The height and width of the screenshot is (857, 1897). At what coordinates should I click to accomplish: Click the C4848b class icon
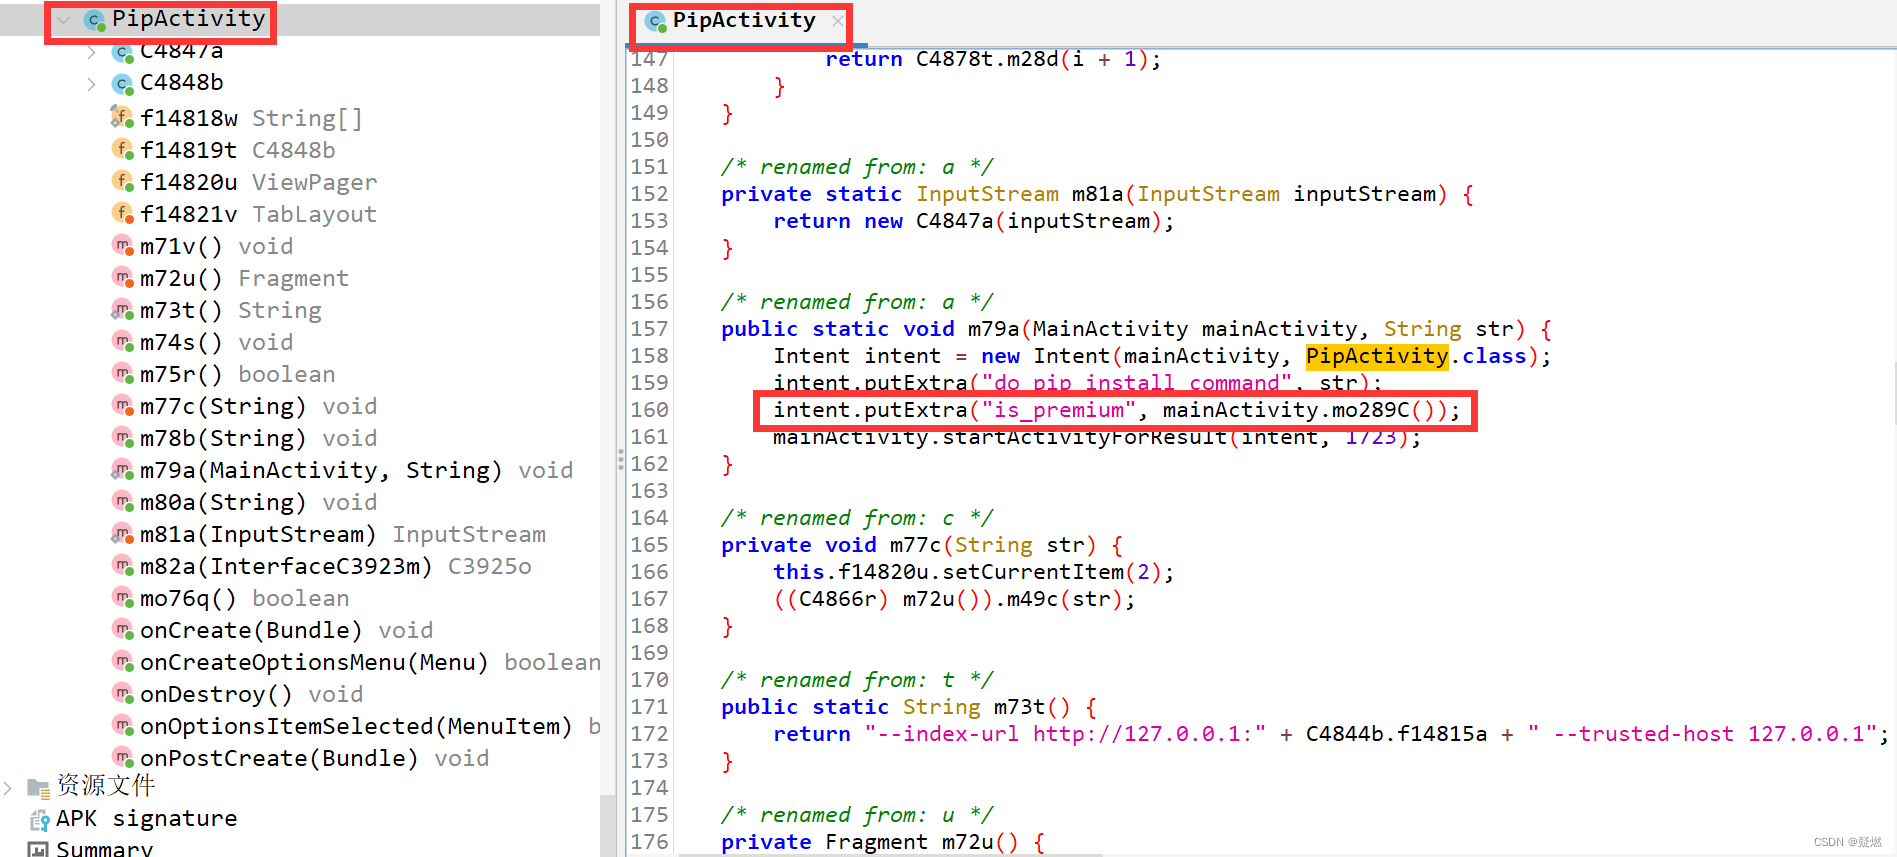tap(122, 84)
